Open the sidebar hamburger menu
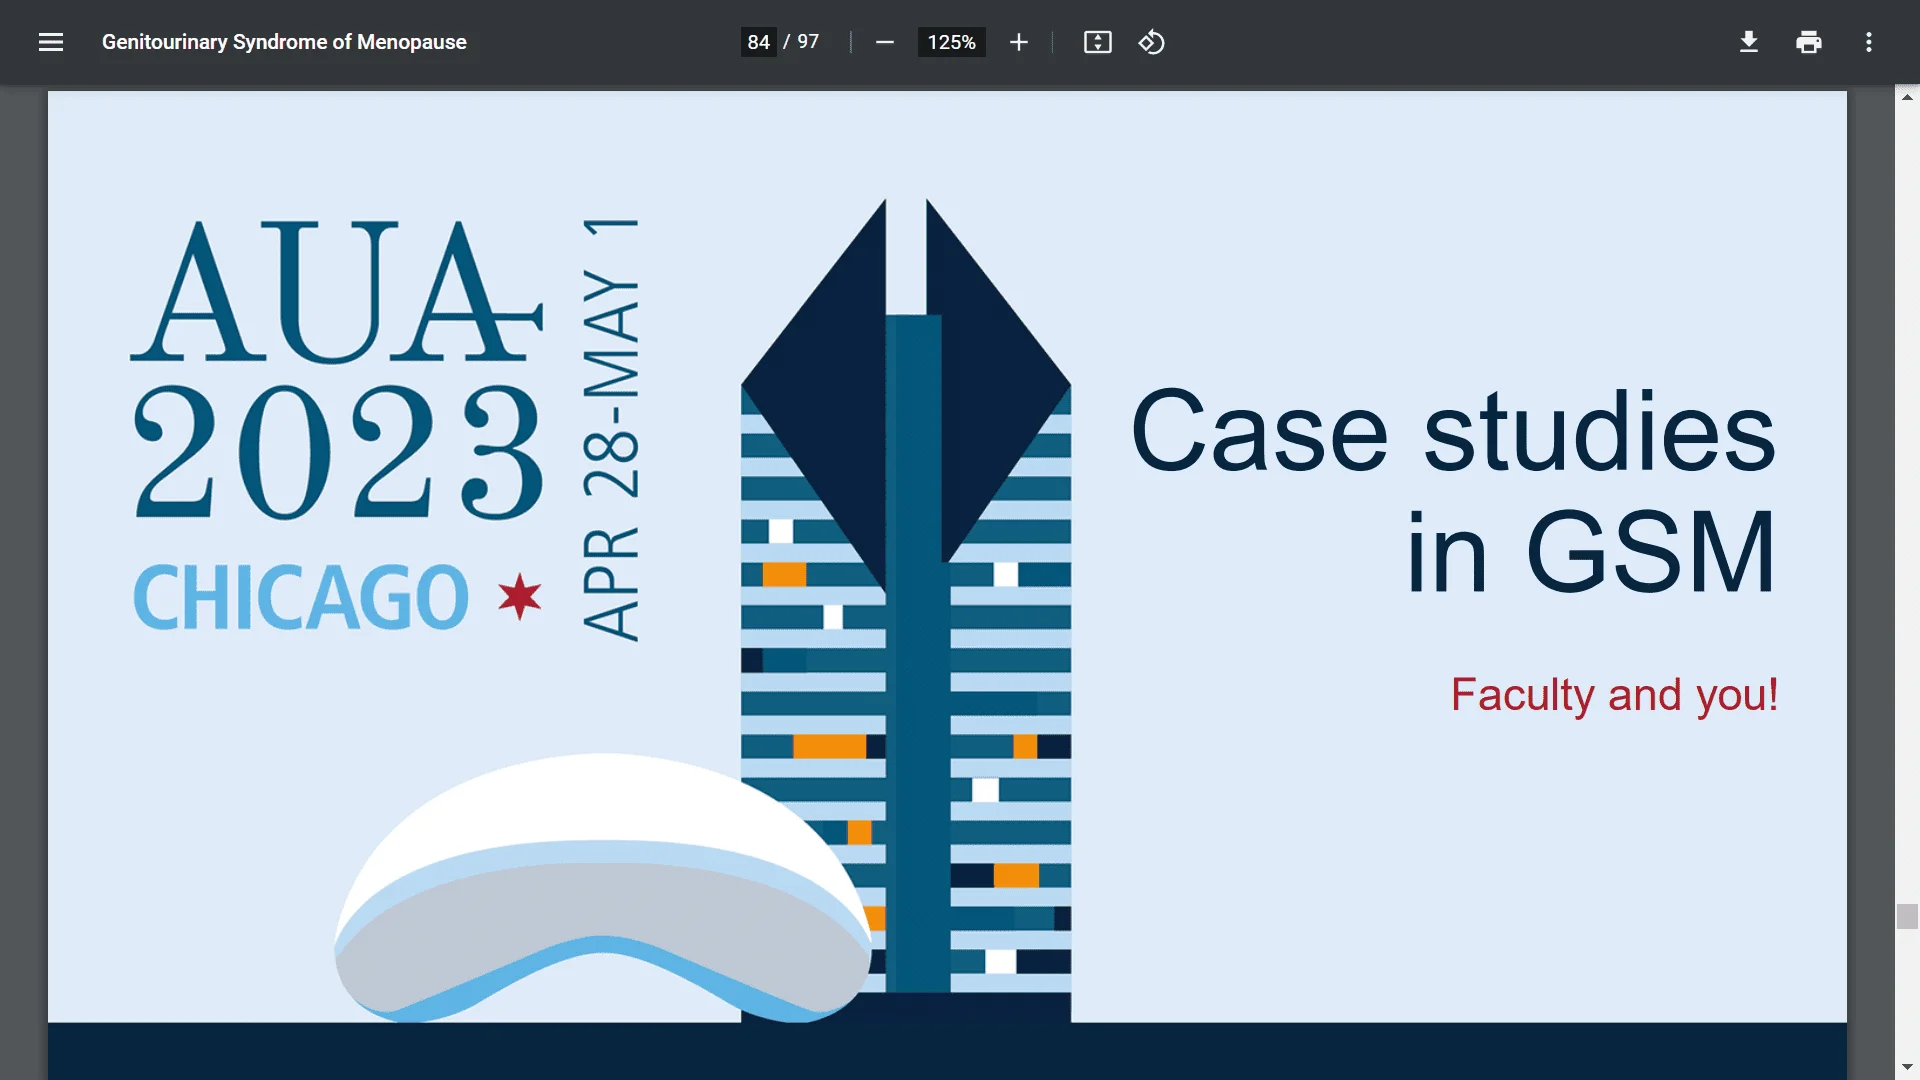The height and width of the screenshot is (1080, 1920). 51,42
